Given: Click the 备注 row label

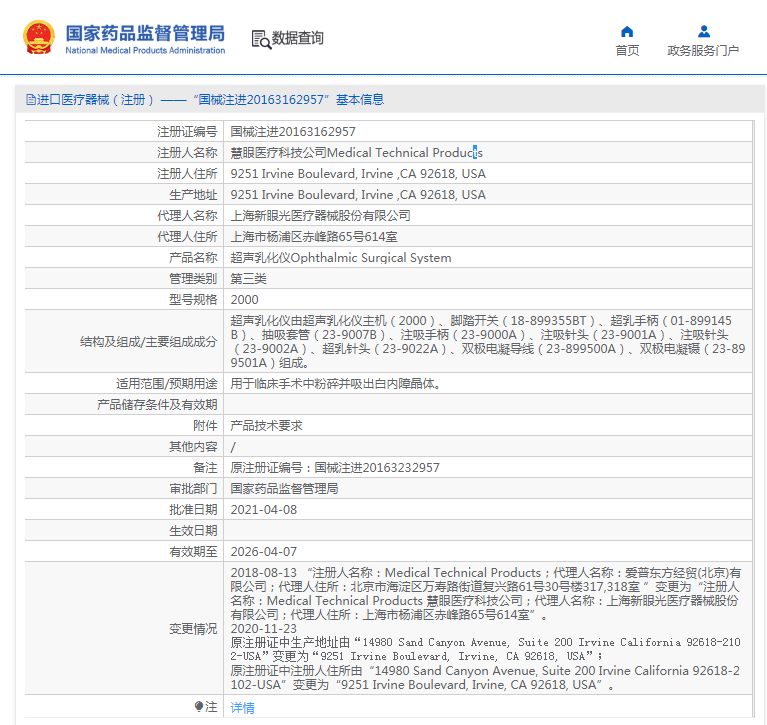Looking at the screenshot, I should click(x=205, y=468).
